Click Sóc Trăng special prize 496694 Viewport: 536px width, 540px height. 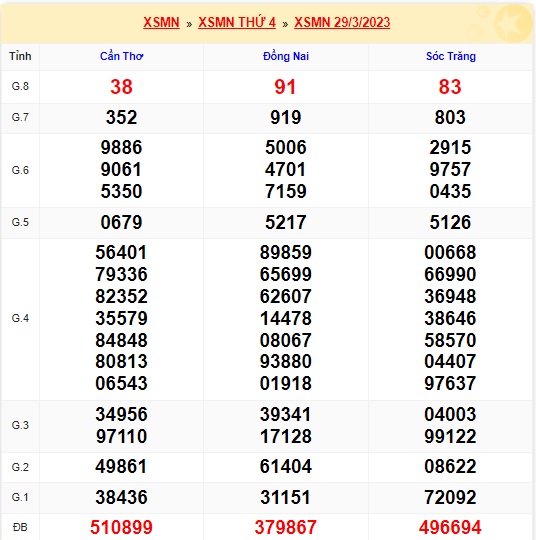(x=450, y=527)
